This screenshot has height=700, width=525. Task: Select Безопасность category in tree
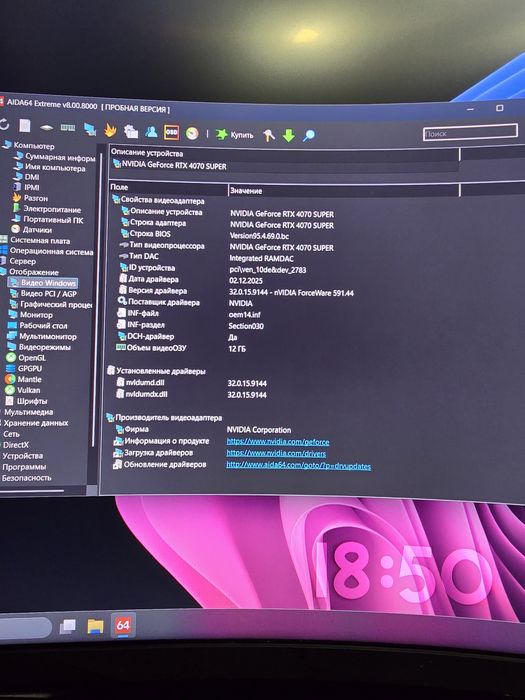[x=26, y=478]
